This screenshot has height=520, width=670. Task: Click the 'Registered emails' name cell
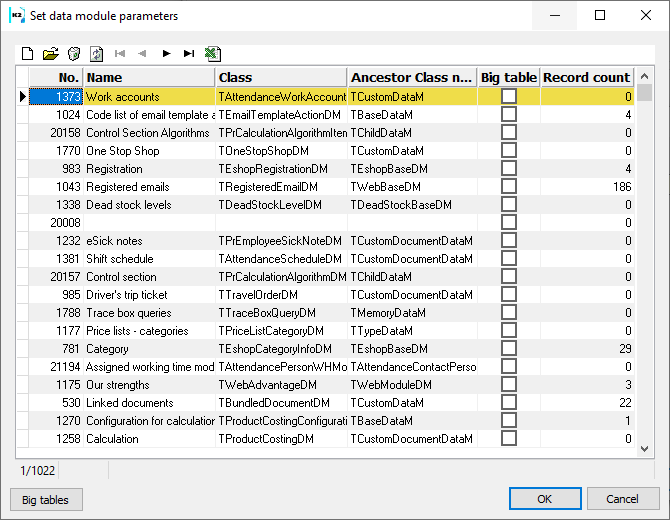pyautogui.click(x=149, y=186)
